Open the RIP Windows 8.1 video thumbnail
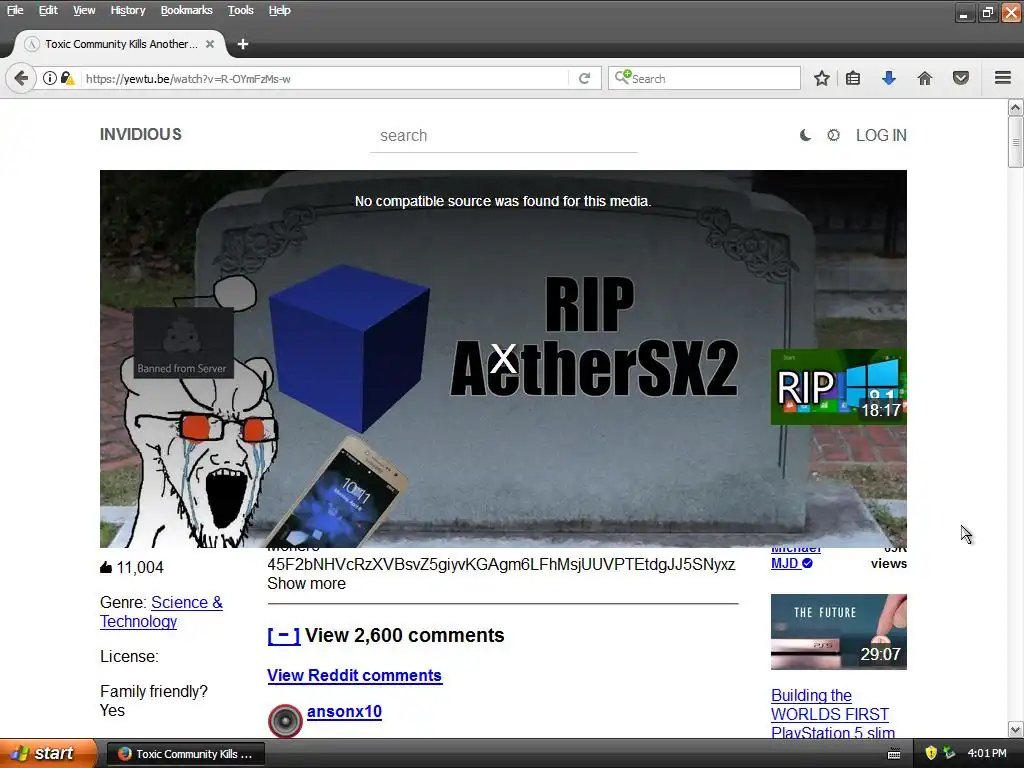 (x=839, y=387)
